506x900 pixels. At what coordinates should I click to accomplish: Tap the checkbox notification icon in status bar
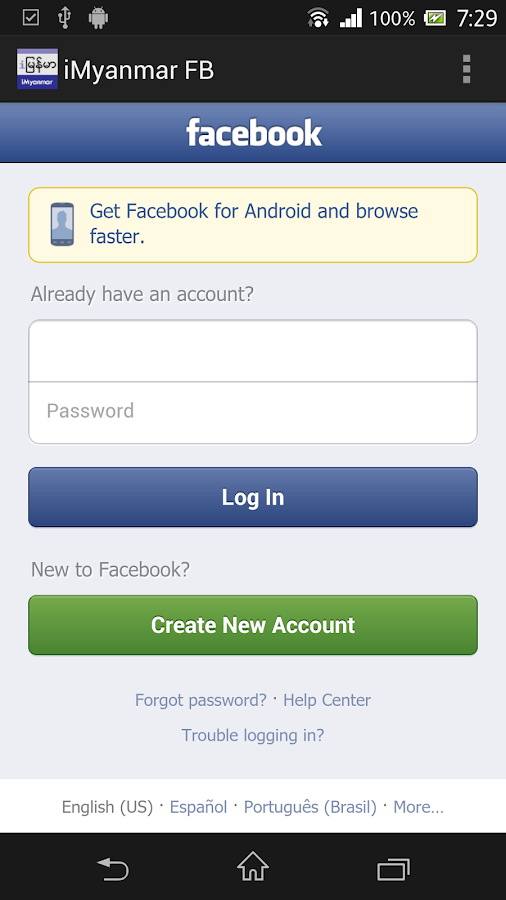30,18
